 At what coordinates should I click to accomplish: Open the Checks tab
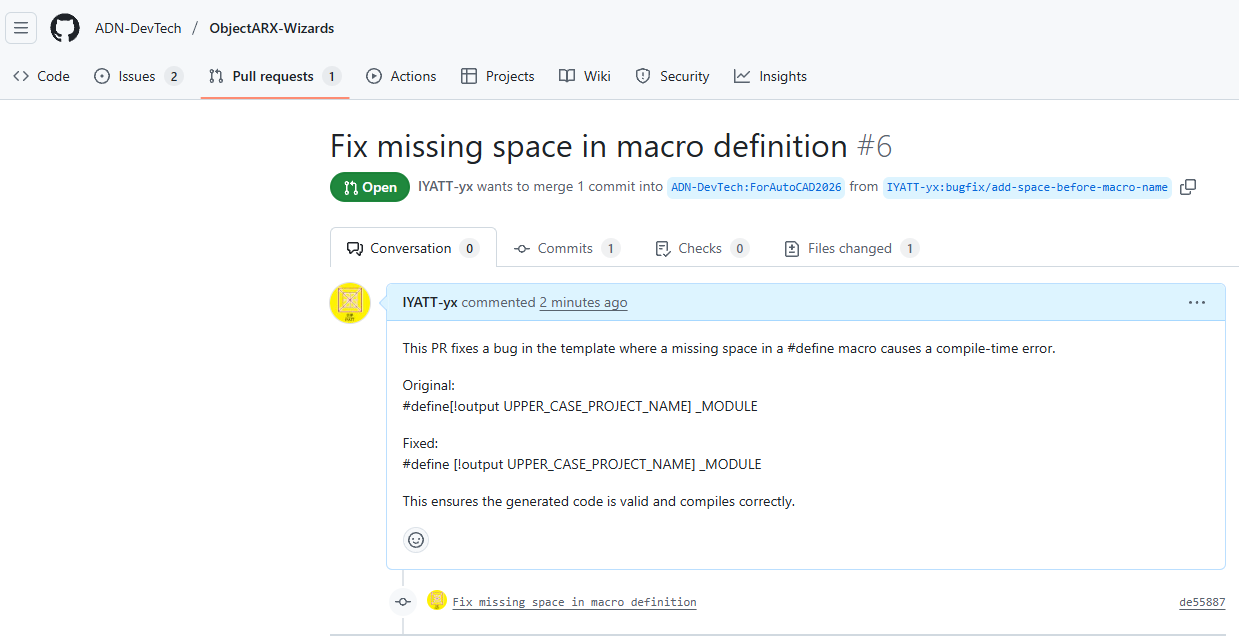[x=700, y=248]
